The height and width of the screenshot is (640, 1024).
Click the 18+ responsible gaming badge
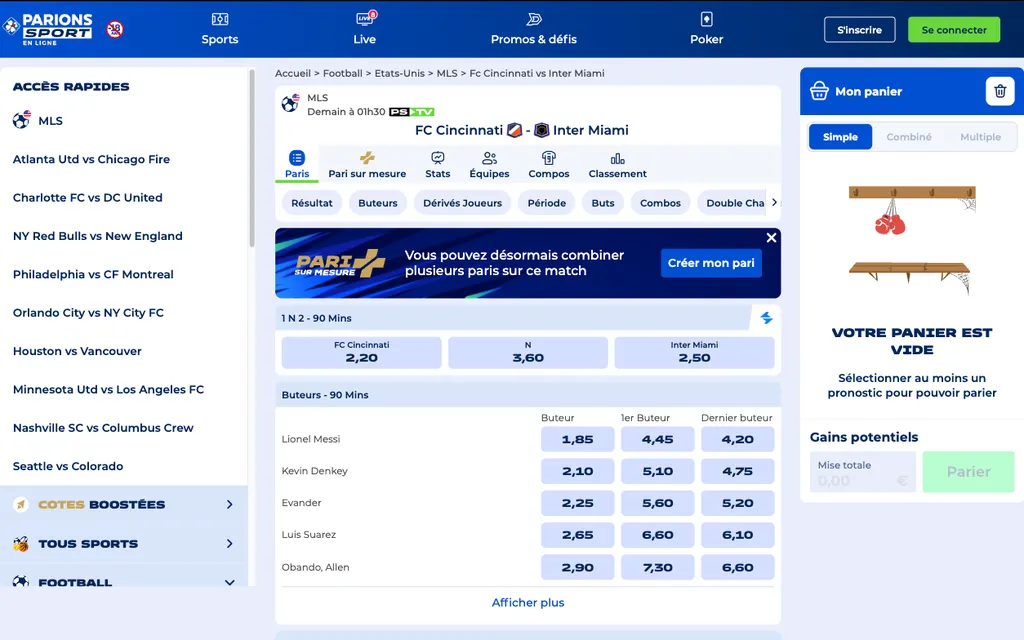tap(115, 30)
